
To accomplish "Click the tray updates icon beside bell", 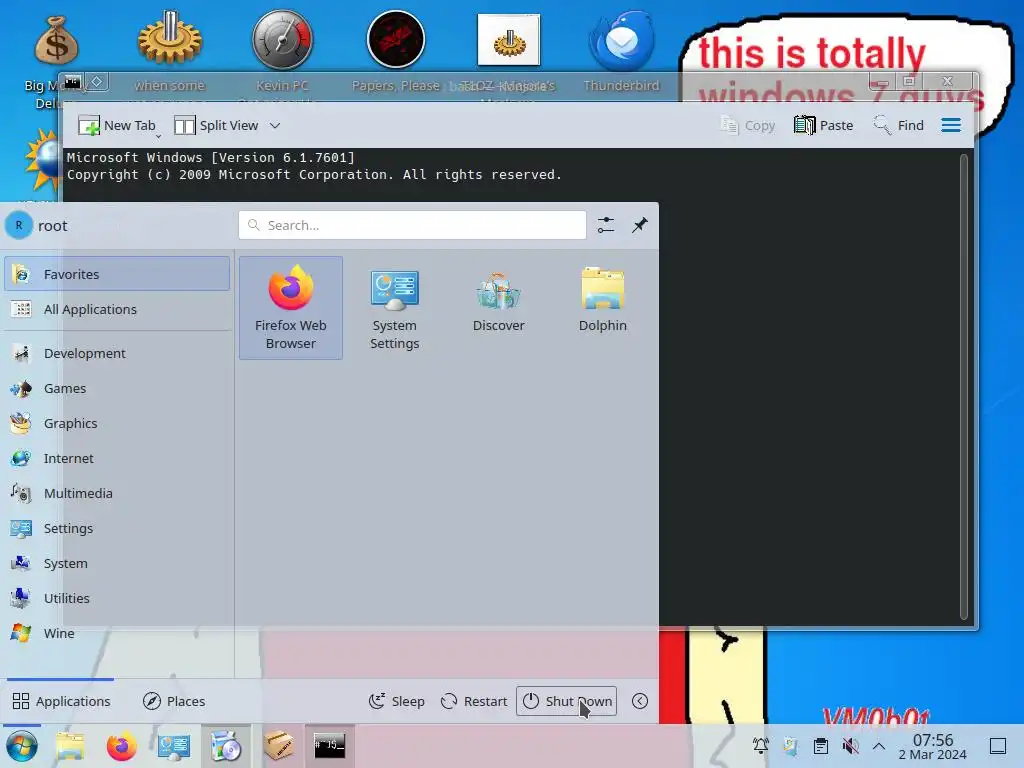I will (x=790, y=746).
